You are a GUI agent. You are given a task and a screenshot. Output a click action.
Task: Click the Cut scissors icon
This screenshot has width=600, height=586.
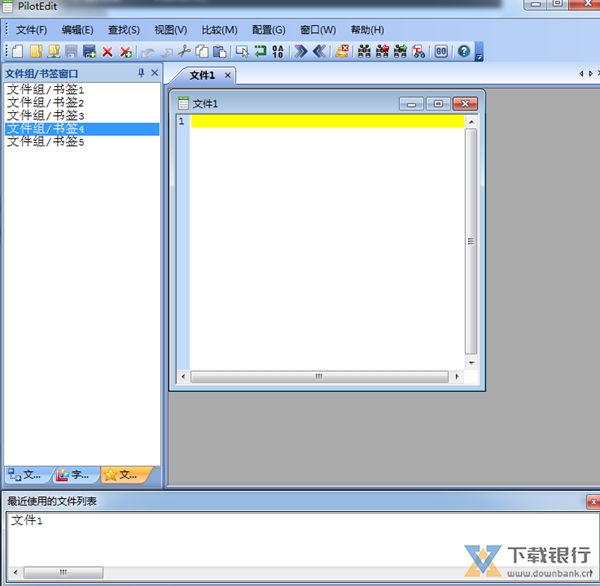click(184, 51)
